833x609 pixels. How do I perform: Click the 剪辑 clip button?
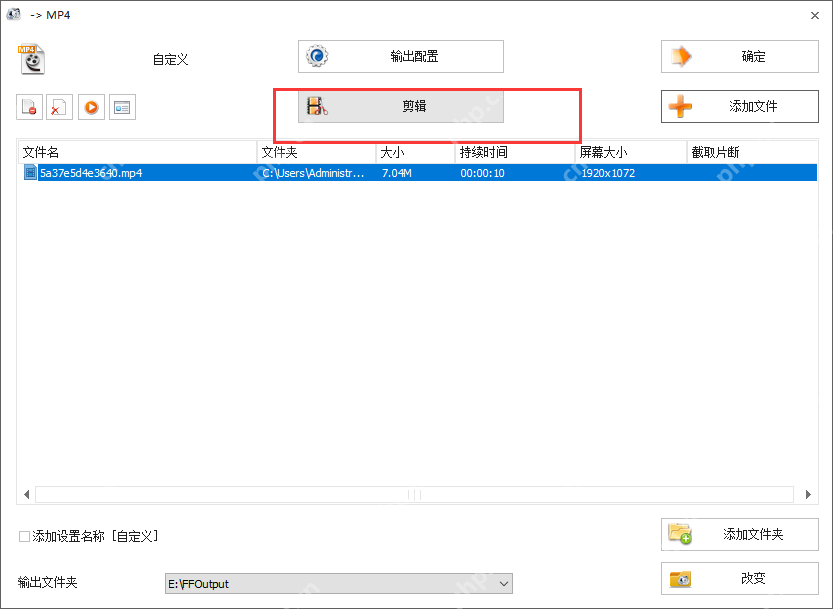coord(401,106)
